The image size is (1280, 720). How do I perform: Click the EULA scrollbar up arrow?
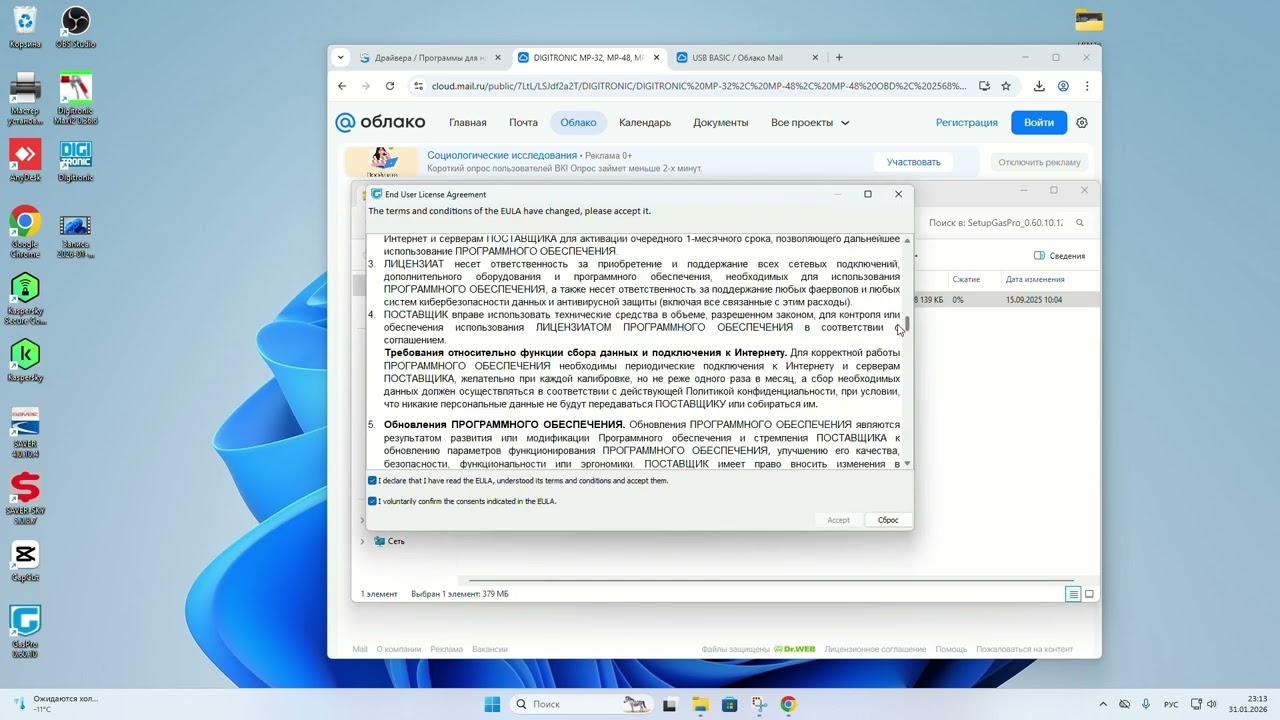point(907,240)
